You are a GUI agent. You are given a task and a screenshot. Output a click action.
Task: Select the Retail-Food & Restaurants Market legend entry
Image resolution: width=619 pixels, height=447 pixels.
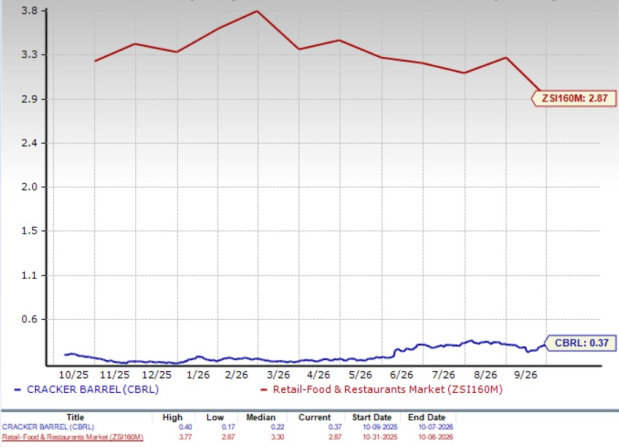coord(388,389)
